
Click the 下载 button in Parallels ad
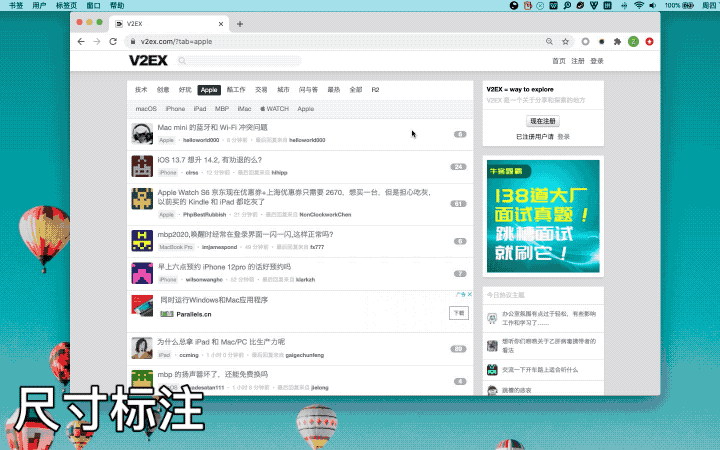(459, 313)
